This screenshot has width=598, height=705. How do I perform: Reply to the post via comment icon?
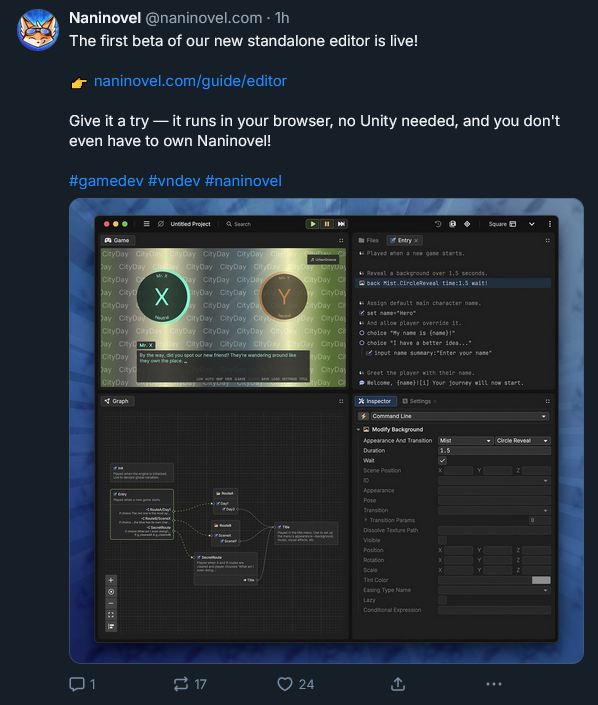coord(77,684)
